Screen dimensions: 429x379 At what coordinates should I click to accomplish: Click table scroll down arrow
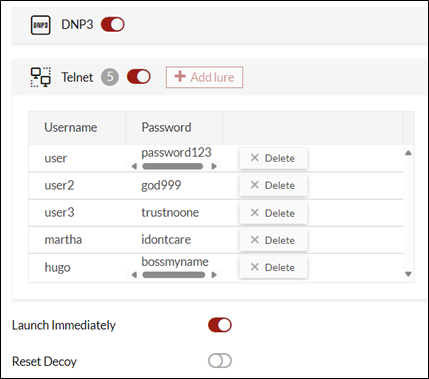point(408,274)
